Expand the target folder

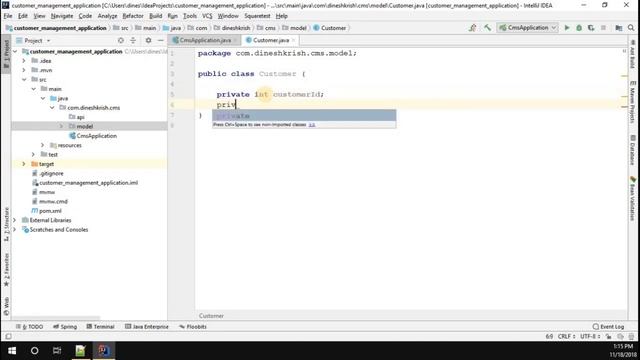24,164
